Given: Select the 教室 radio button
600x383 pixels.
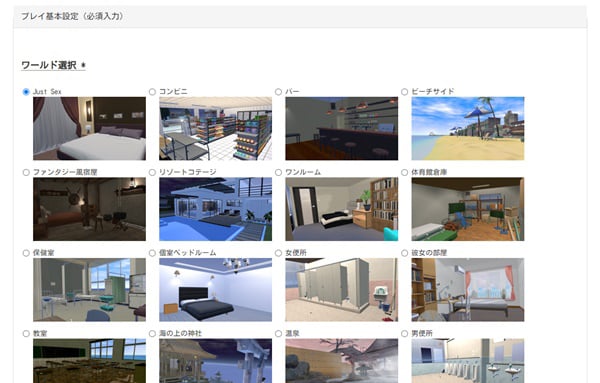Looking at the screenshot, I should click(26, 334).
